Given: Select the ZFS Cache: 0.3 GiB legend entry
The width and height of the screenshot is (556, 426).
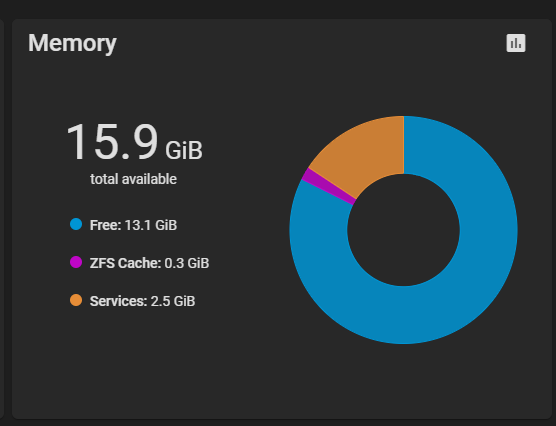Looking at the screenshot, I should point(149,263).
